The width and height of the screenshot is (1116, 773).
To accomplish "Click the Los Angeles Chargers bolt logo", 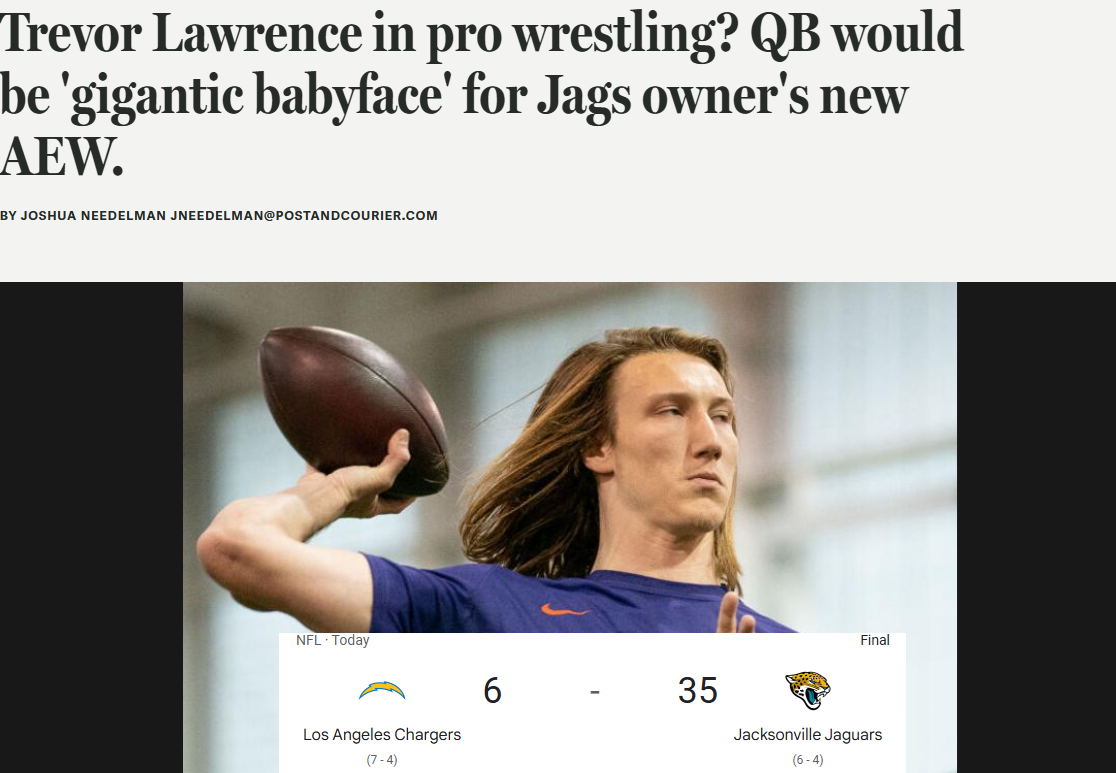I will 382,690.
